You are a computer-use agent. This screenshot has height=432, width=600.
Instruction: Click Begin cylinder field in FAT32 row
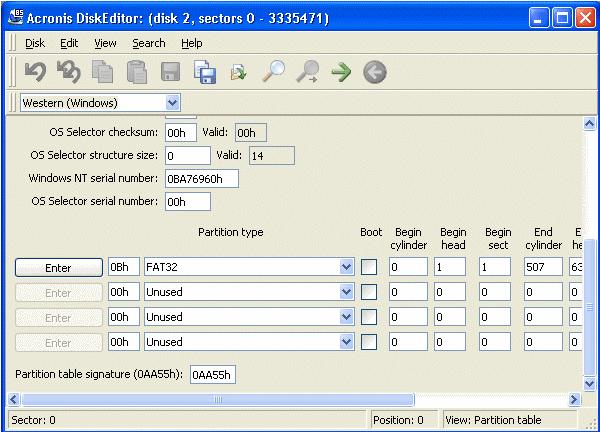[408, 267]
